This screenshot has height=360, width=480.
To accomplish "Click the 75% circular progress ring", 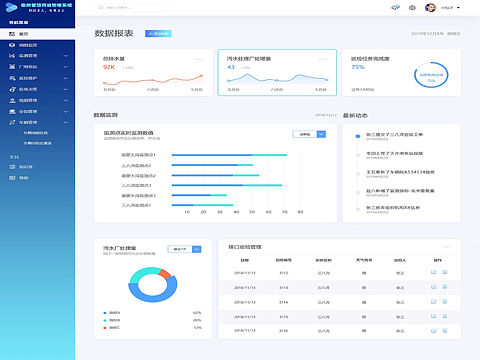I will click(431, 75).
